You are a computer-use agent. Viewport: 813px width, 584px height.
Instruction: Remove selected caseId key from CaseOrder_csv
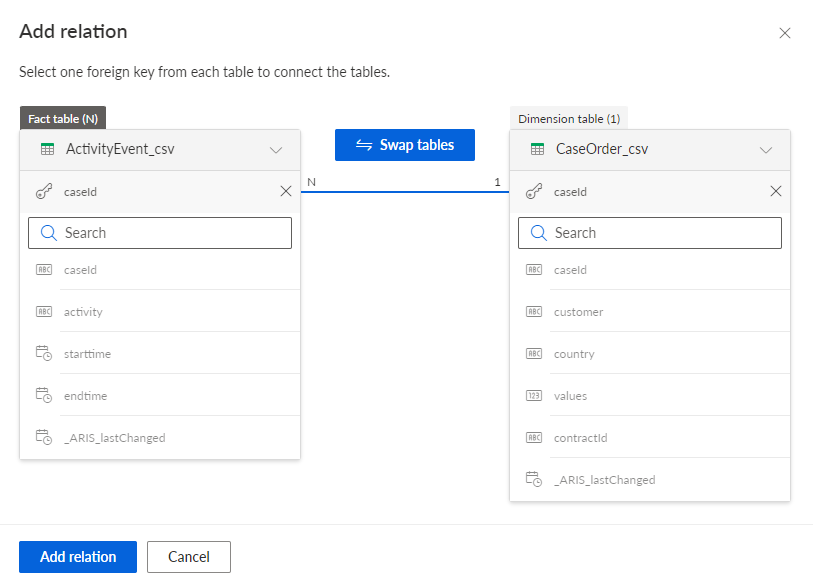776,191
